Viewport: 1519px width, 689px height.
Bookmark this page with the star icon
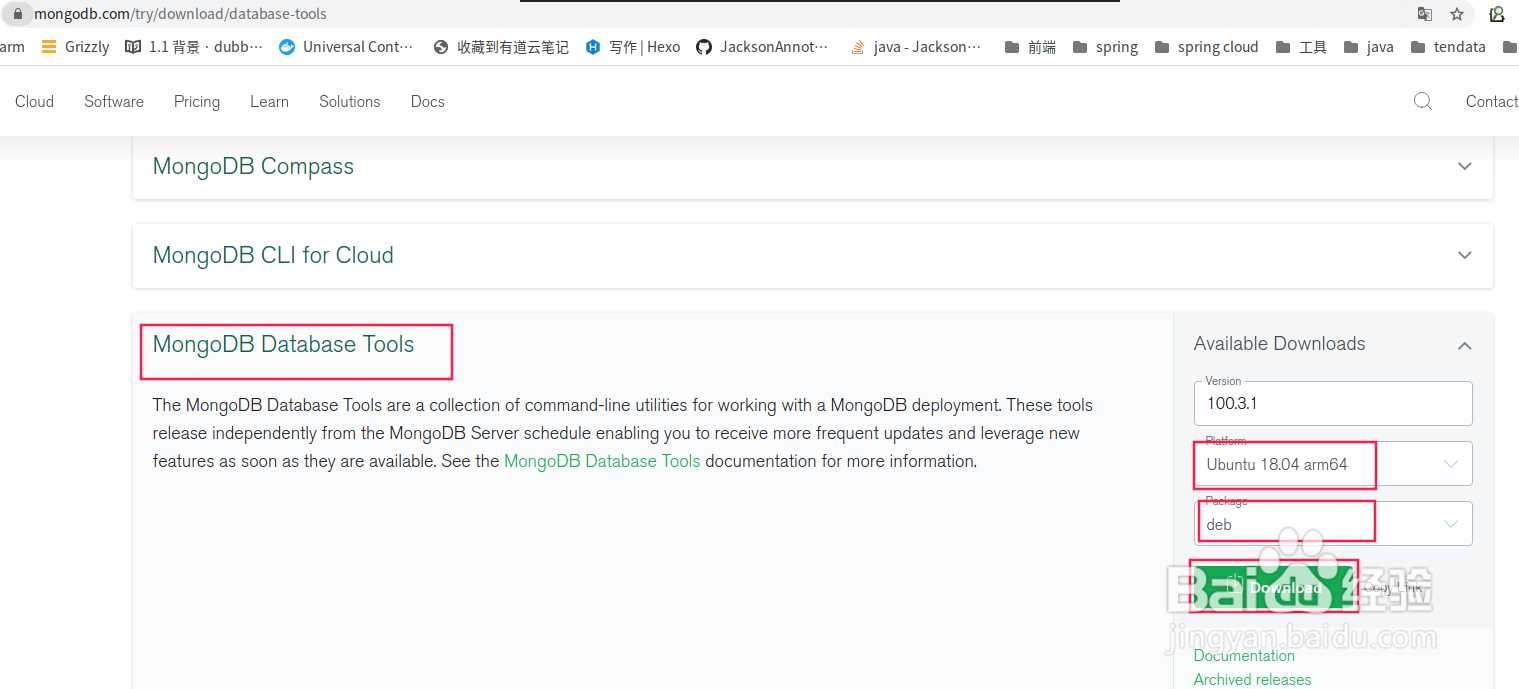pyautogui.click(x=1457, y=14)
